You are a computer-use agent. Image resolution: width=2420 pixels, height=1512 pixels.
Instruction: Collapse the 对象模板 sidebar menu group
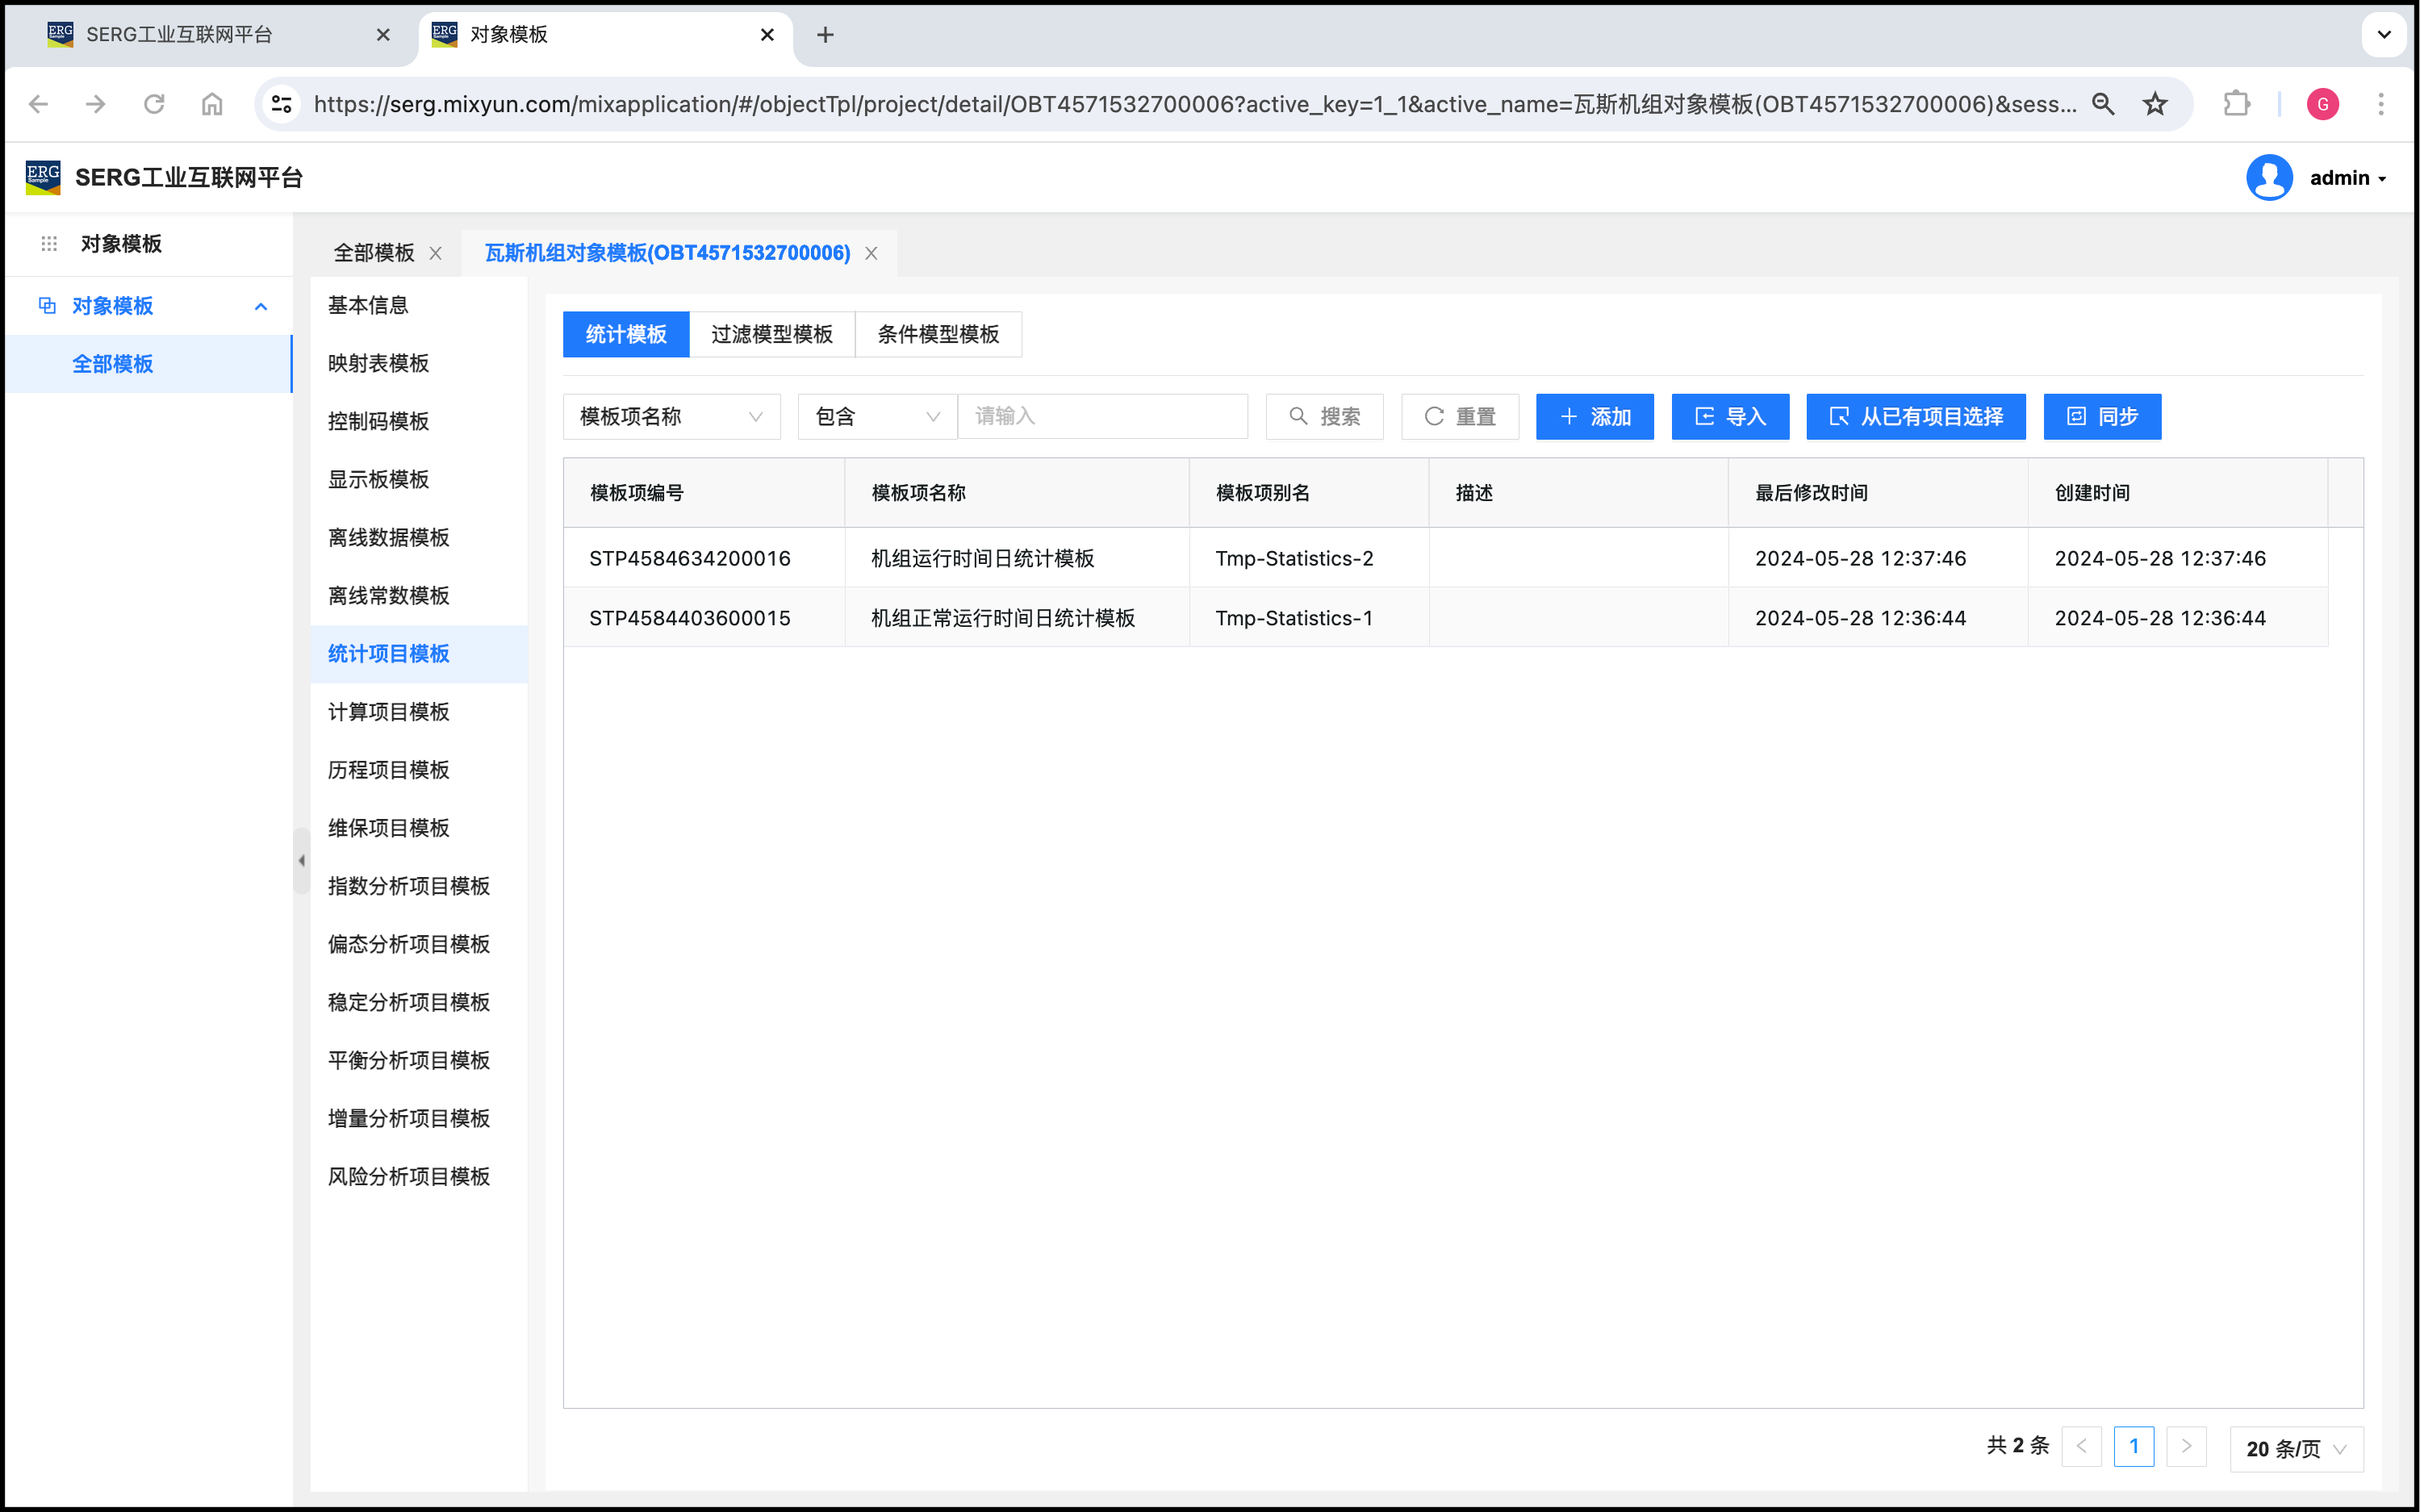[261, 306]
